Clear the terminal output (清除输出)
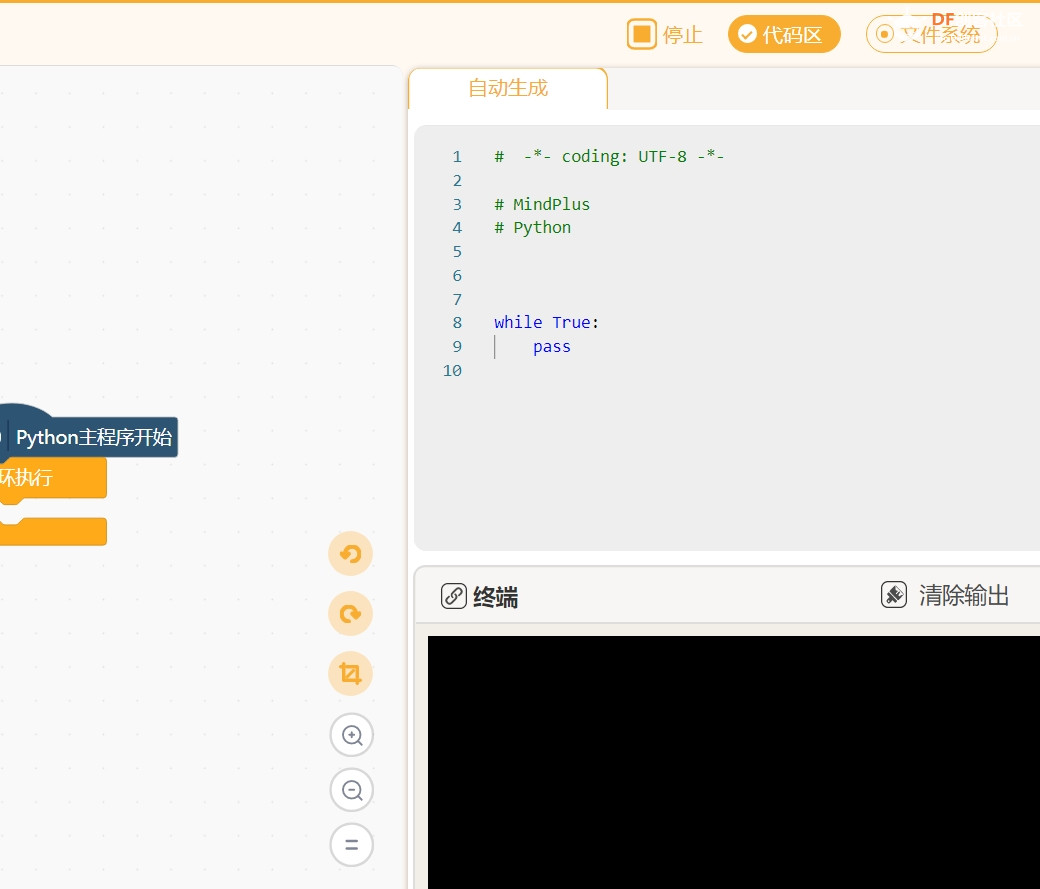This screenshot has width=1040, height=889. [x=944, y=595]
